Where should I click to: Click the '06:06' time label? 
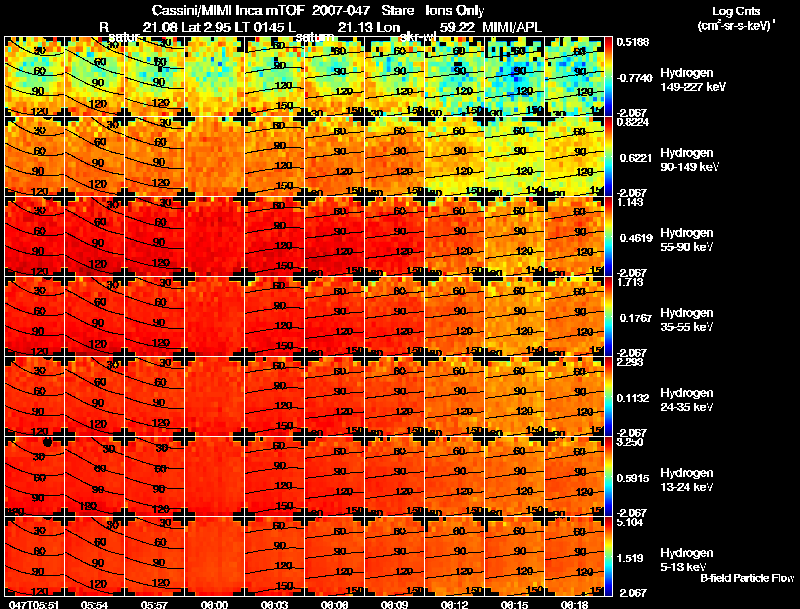coord(334,604)
